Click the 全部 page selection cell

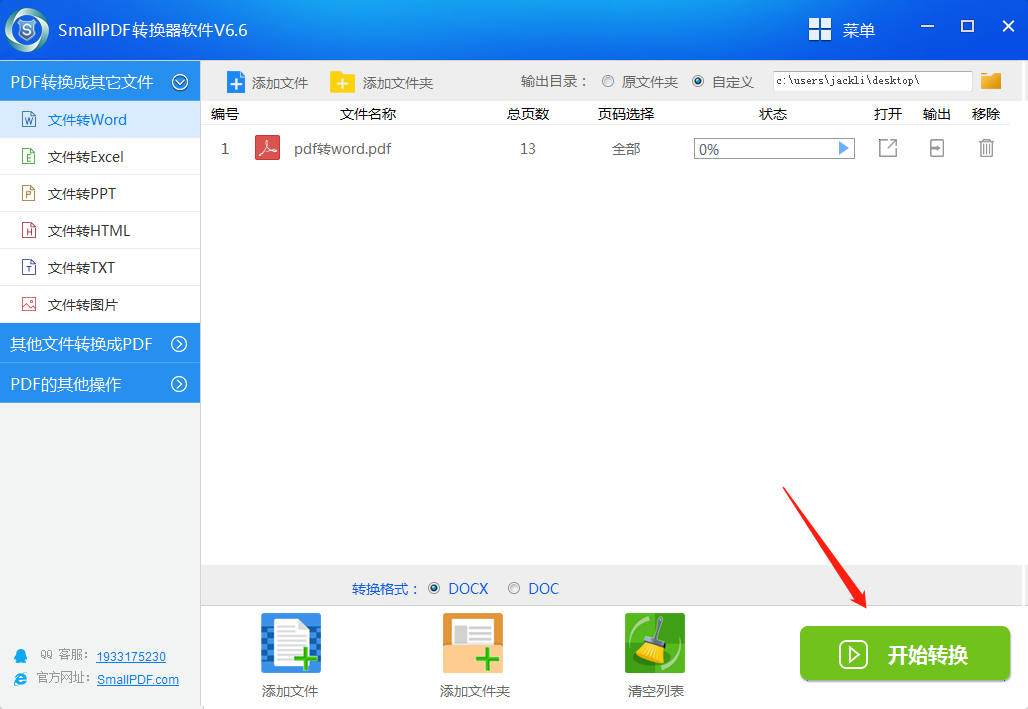coord(626,149)
